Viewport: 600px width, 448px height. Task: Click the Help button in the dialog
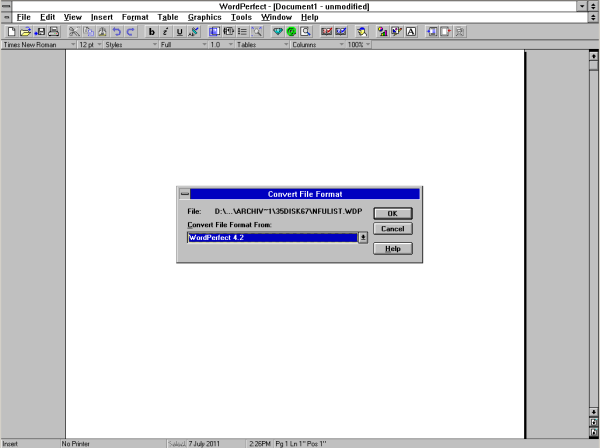pos(393,249)
